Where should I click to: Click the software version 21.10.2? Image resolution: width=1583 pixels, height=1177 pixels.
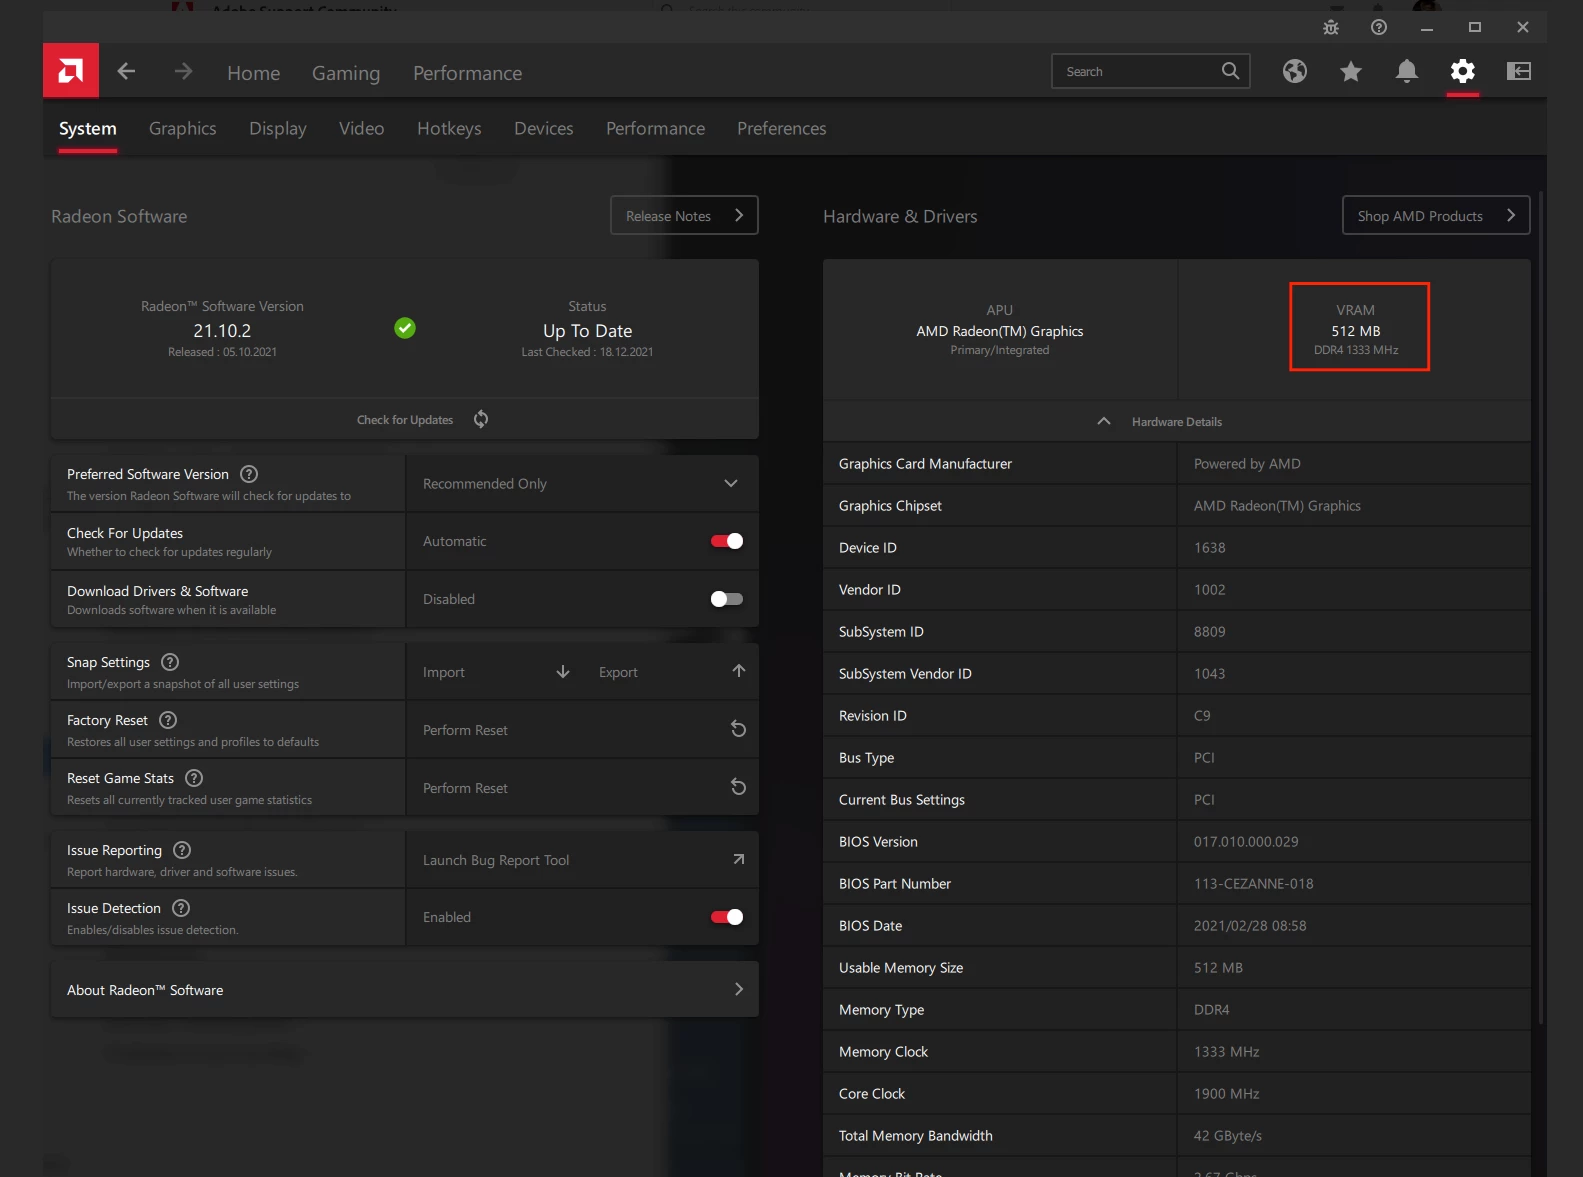click(222, 331)
